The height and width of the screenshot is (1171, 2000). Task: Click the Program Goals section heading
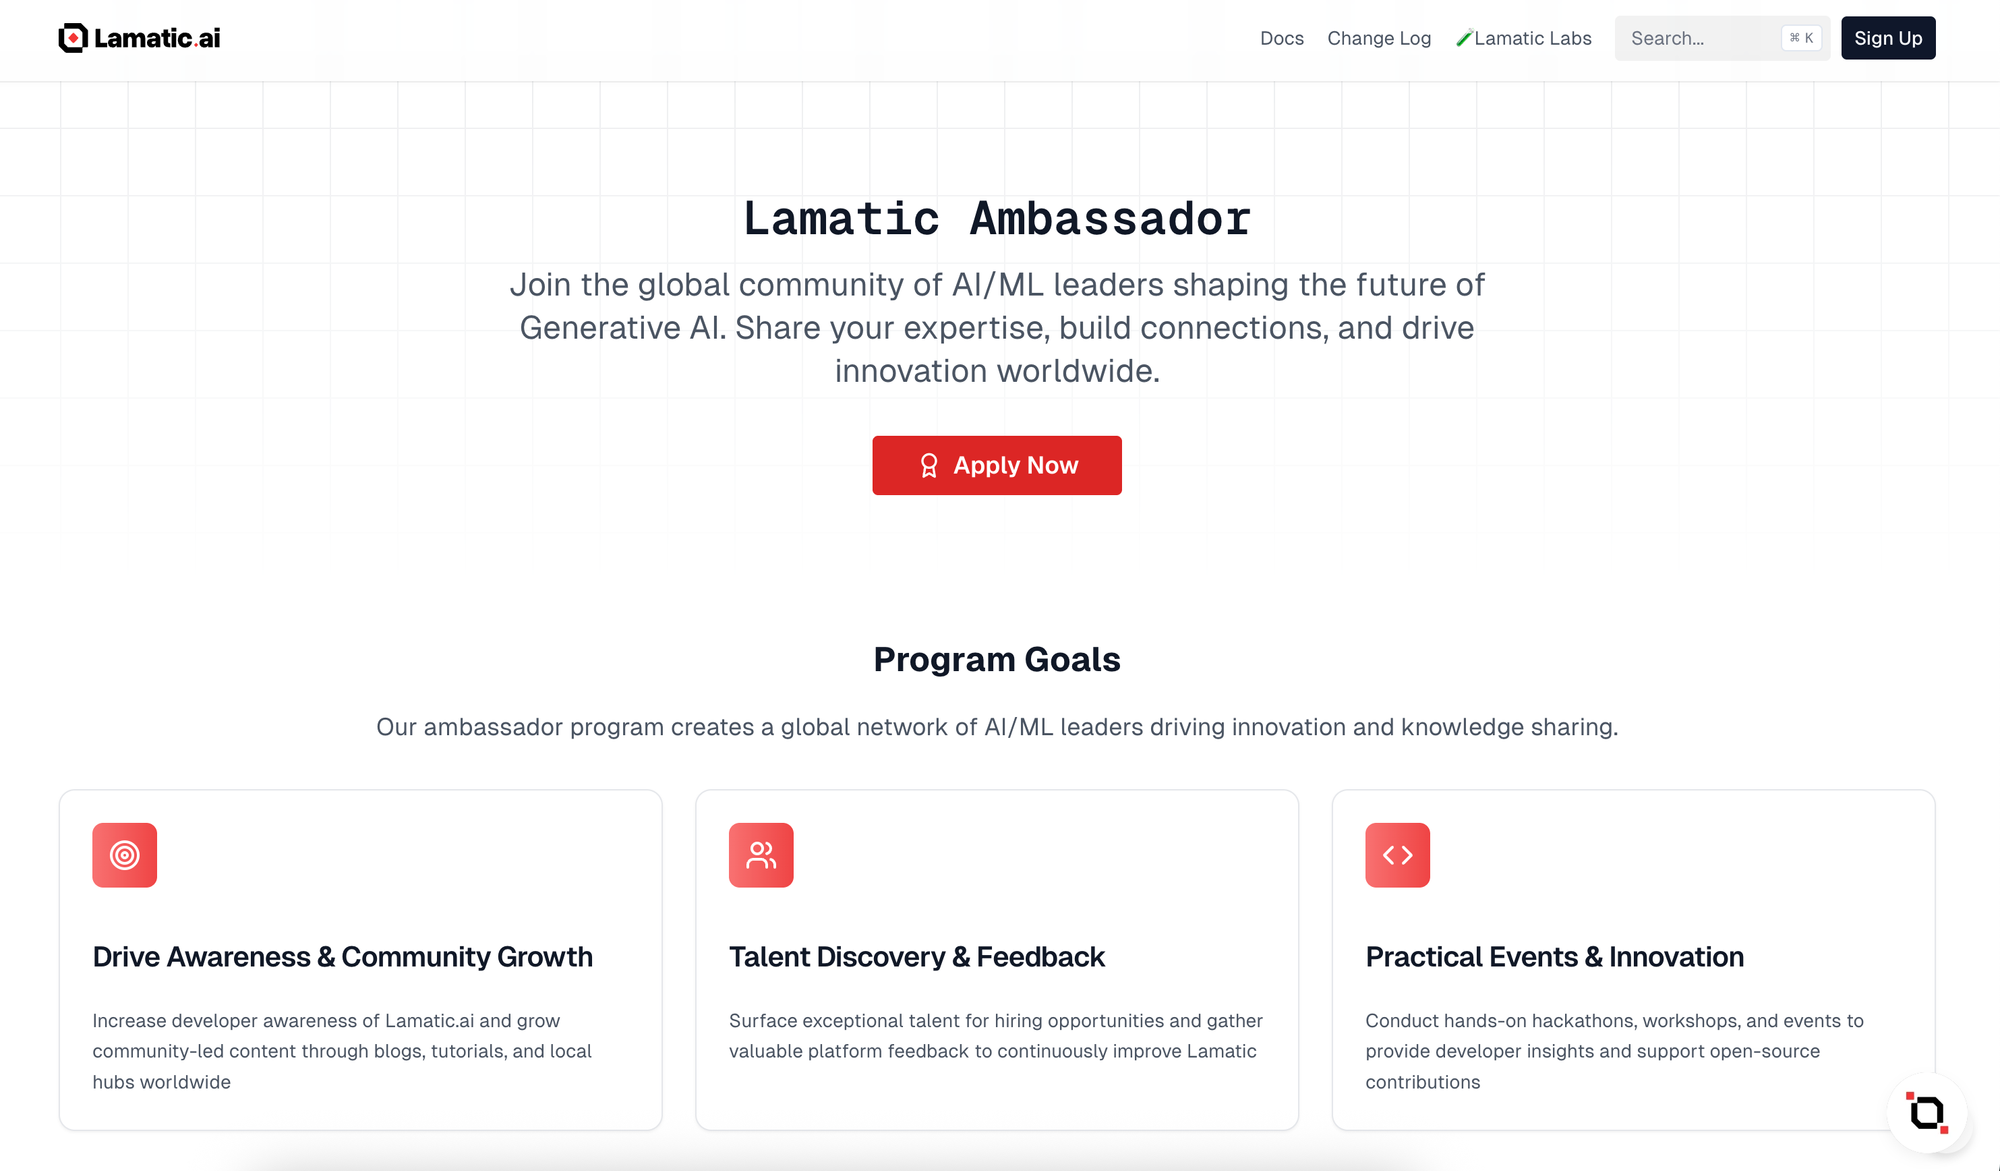[997, 660]
